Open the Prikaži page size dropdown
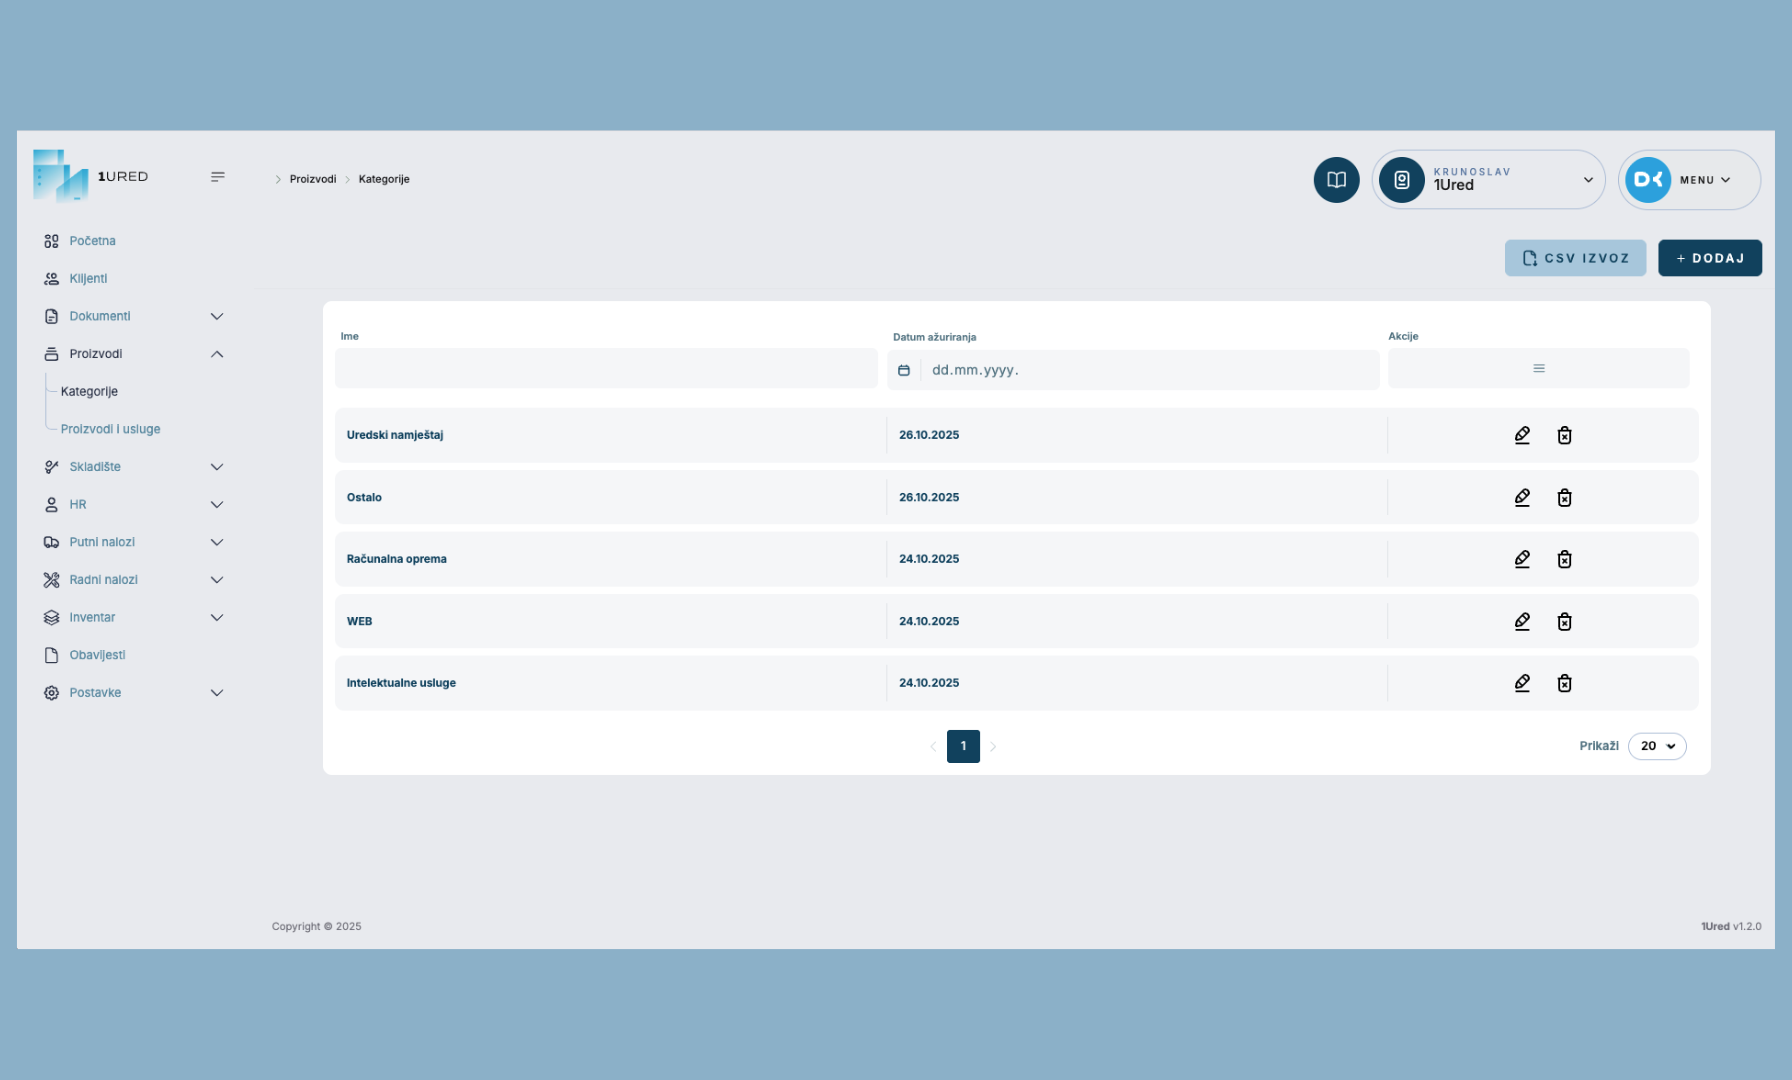The width and height of the screenshot is (1792, 1080). pos(1656,746)
